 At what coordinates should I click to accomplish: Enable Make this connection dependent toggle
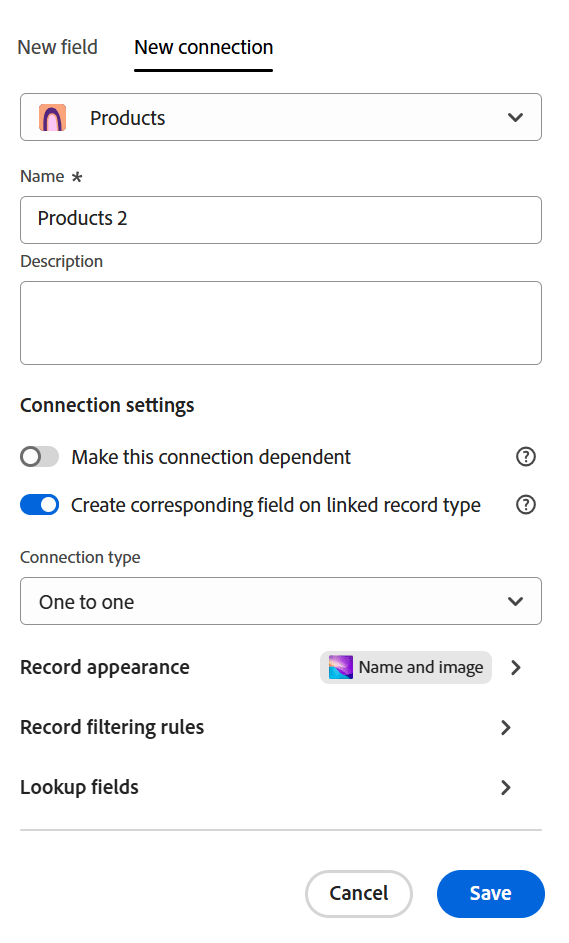click(x=40, y=457)
